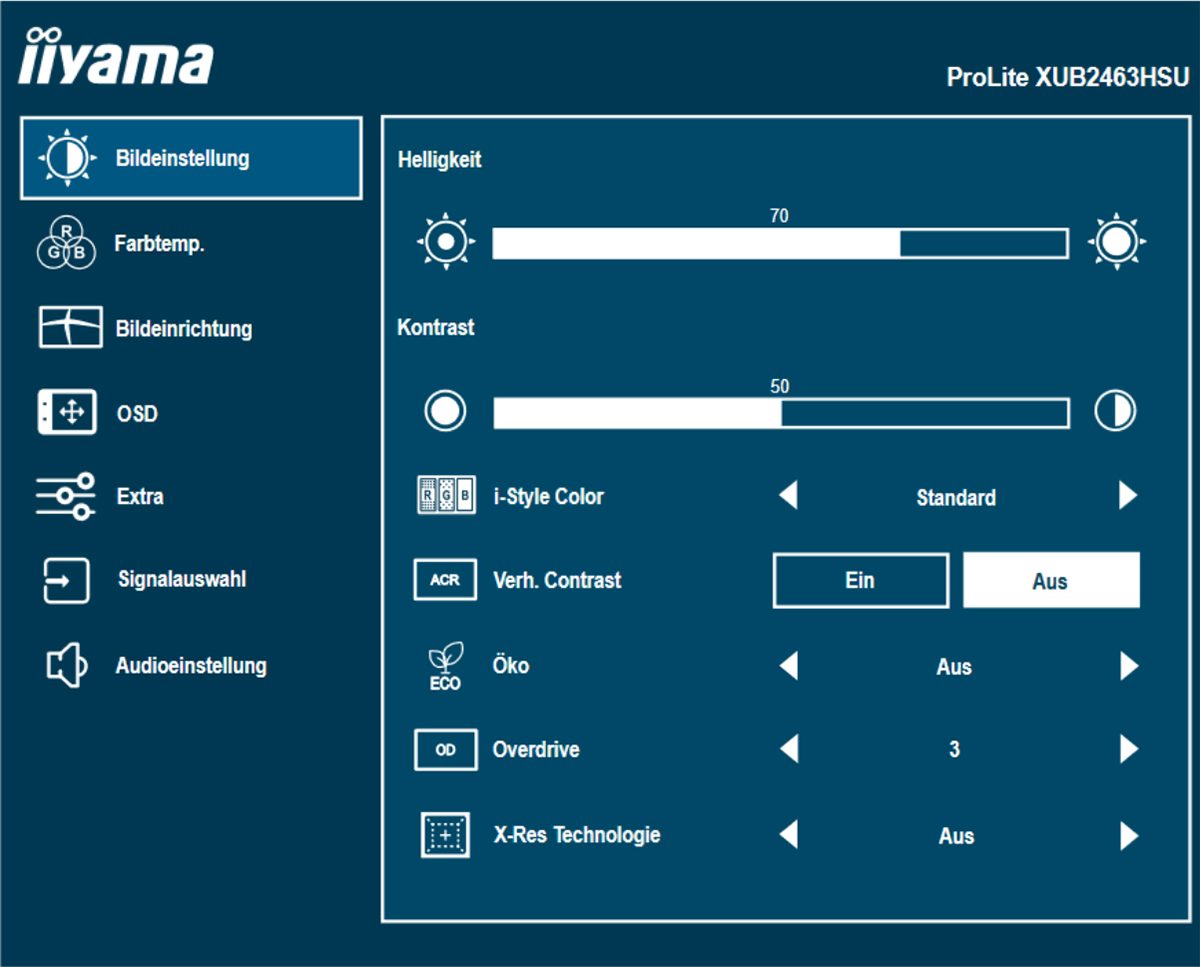
Task: Open the Signalauswahl menu
Action: 182,580
